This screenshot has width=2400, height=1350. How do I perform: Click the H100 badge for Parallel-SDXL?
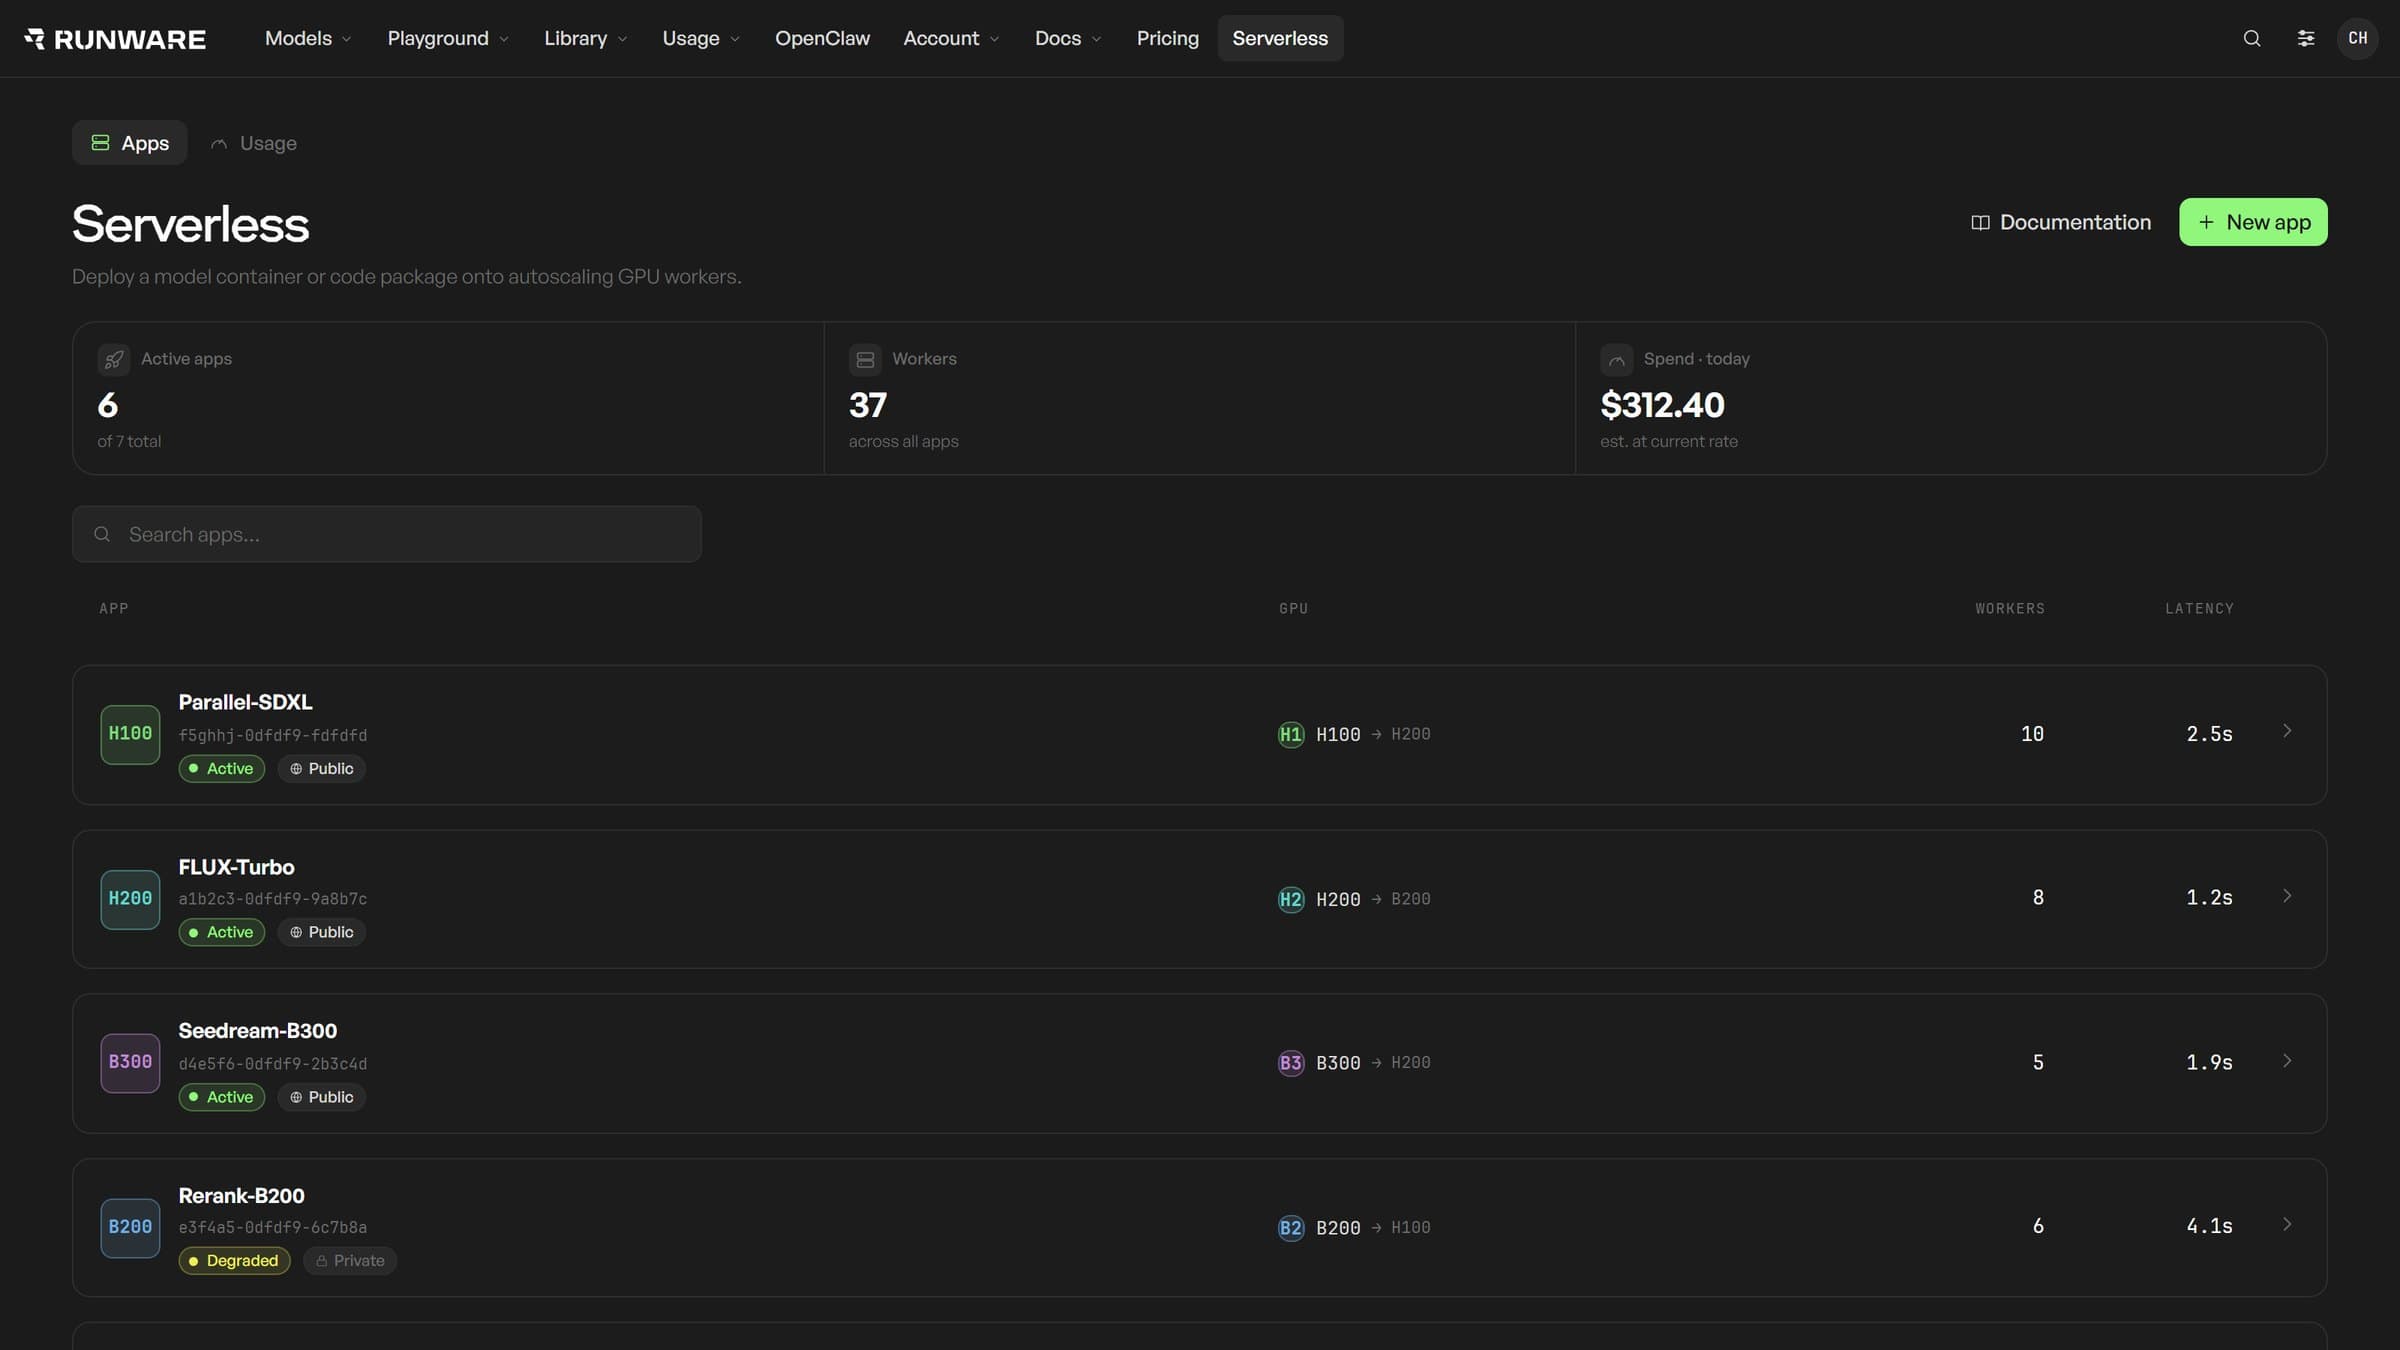(x=130, y=734)
